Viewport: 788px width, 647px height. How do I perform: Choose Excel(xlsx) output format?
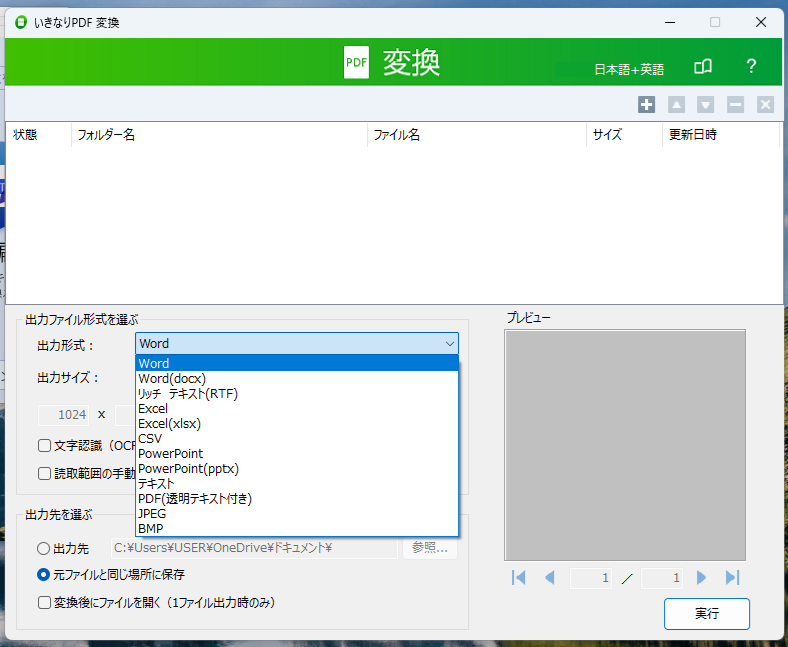(x=297, y=424)
